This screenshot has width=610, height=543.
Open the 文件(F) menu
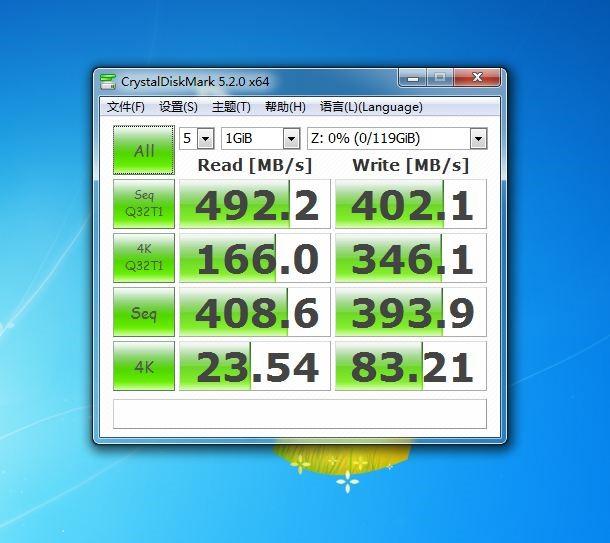125,107
